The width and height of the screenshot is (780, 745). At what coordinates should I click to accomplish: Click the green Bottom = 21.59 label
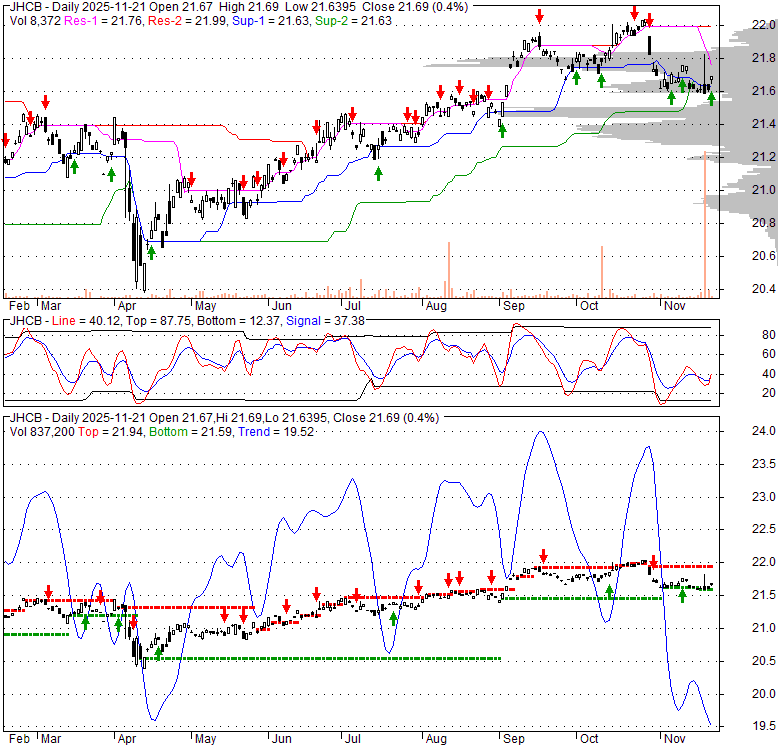(x=191, y=432)
